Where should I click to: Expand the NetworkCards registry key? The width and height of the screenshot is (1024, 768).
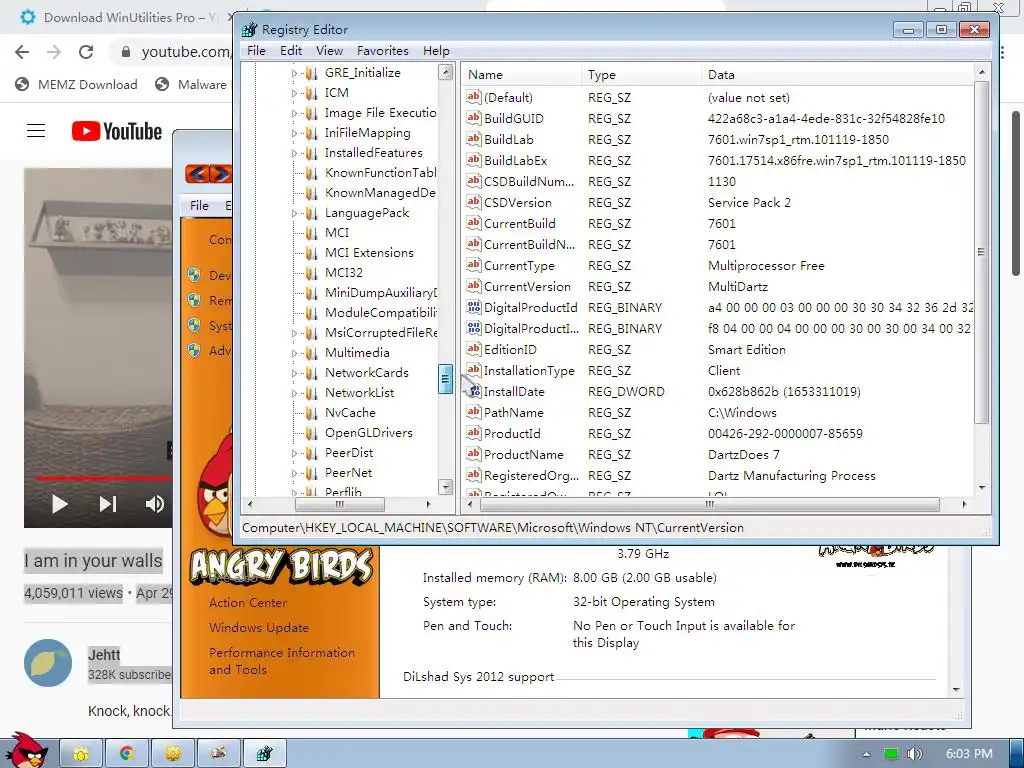tap(294, 373)
